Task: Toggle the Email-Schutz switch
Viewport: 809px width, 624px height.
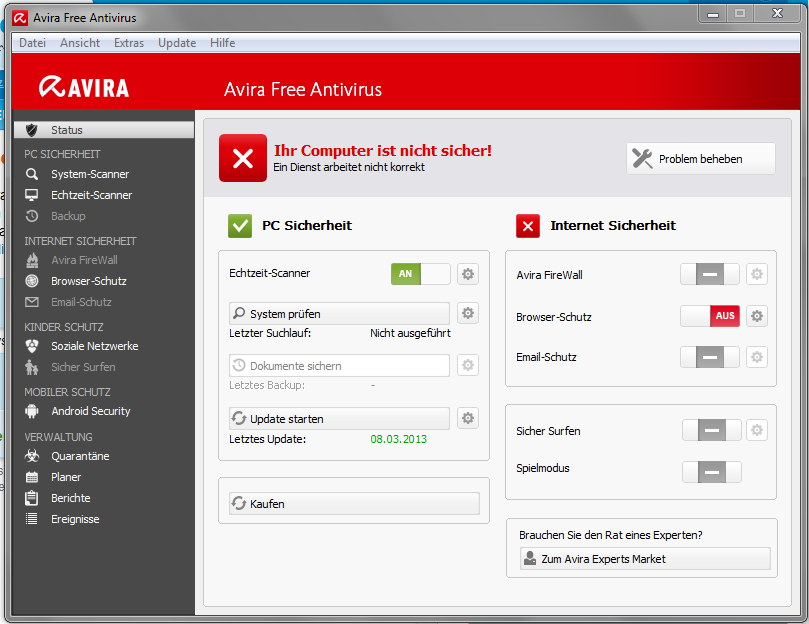Action: pyautogui.click(x=710, y=357)
